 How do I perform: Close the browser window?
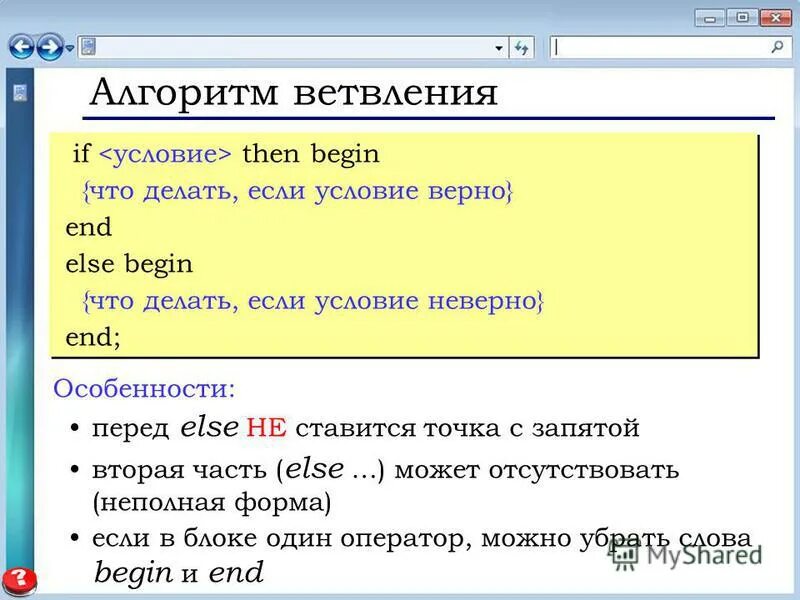pyautogui.click(x=776, y=18)
